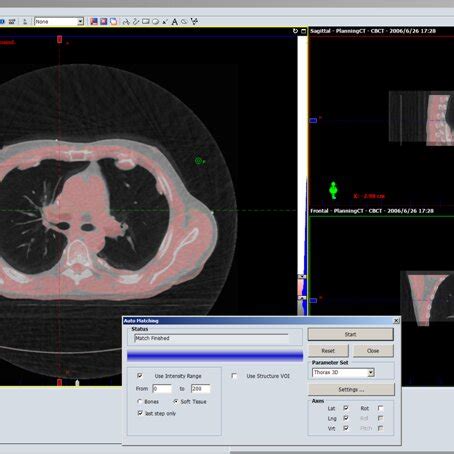
Task: Click the eraser tool in toolbar
Action: (184, 22)
